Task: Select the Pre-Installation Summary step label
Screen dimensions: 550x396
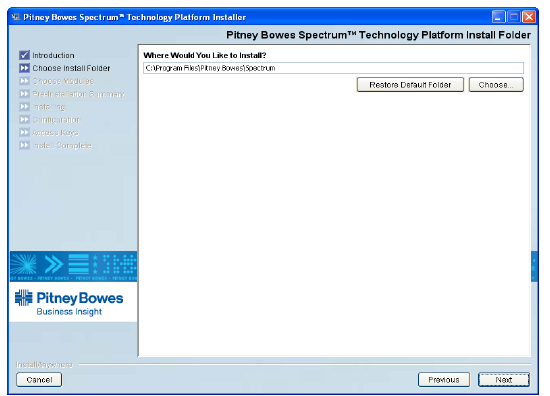Action: [79, 94]
